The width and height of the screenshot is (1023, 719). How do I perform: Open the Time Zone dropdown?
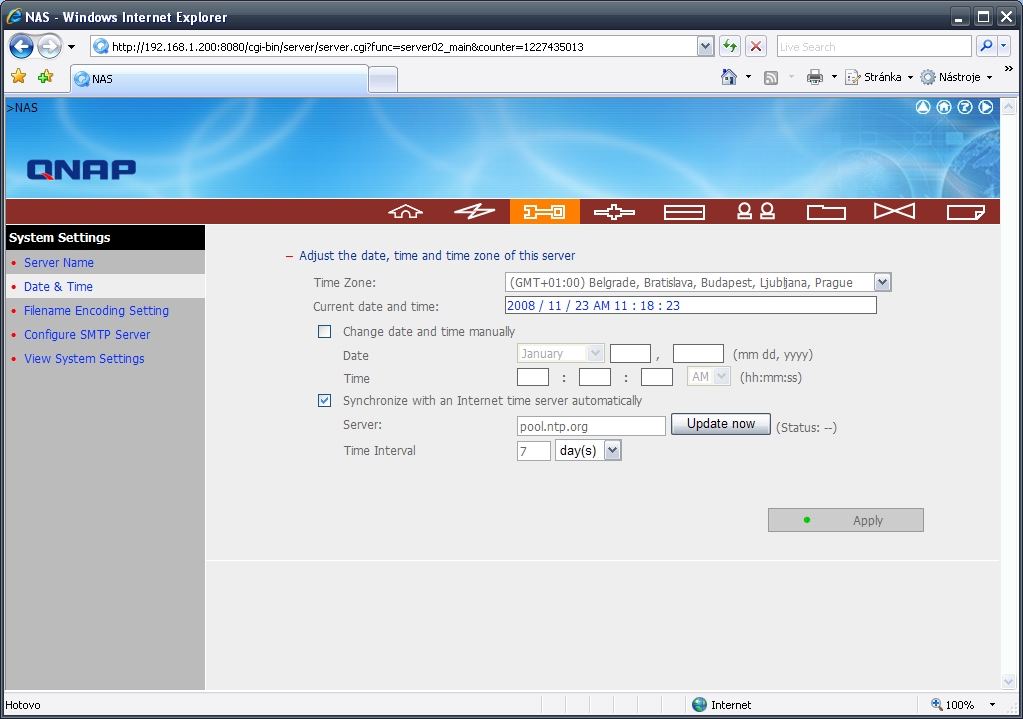[x=882, y=283]
